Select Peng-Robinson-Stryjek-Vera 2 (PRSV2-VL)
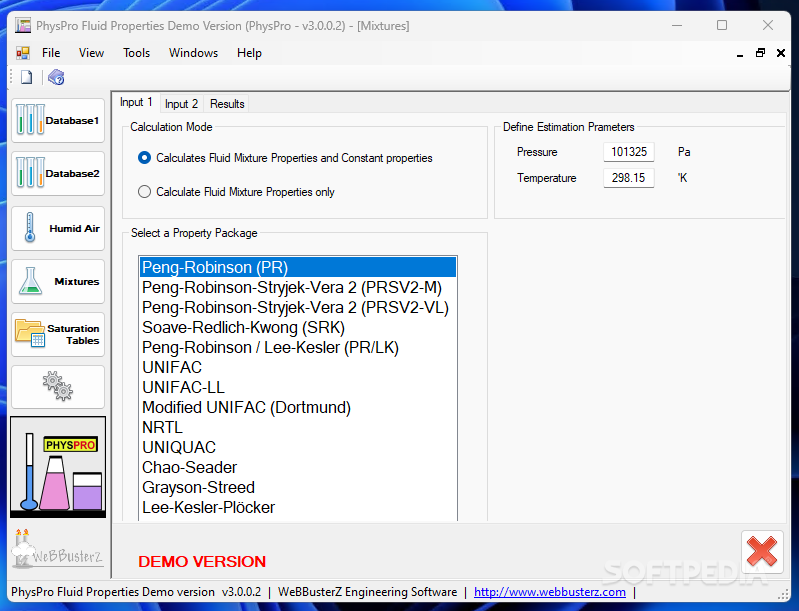This screenshot has width=799, height=611. [298, 307]
